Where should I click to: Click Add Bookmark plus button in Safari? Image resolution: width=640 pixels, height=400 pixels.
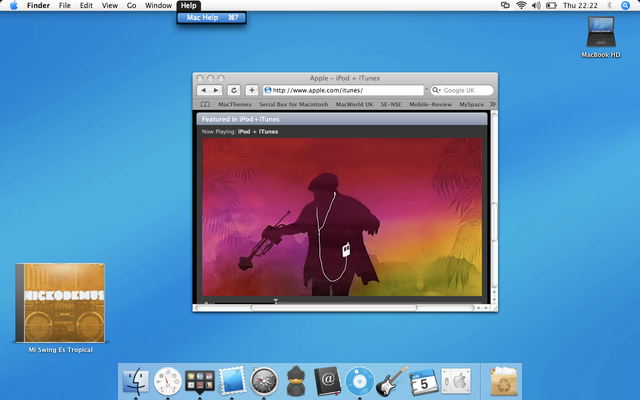click(252, 90)
